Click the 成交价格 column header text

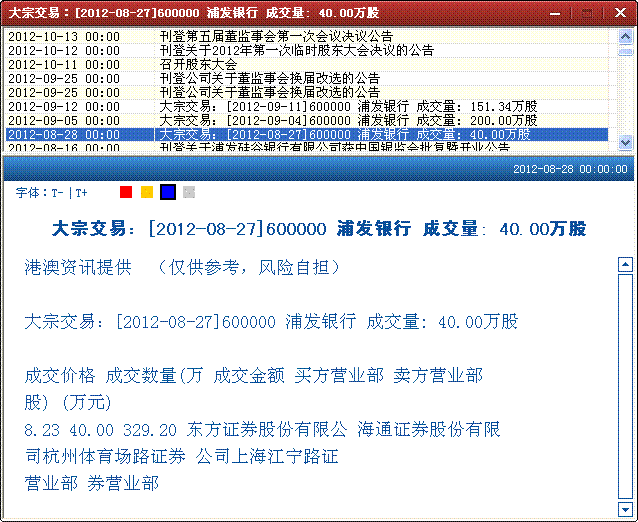[60, 376]
